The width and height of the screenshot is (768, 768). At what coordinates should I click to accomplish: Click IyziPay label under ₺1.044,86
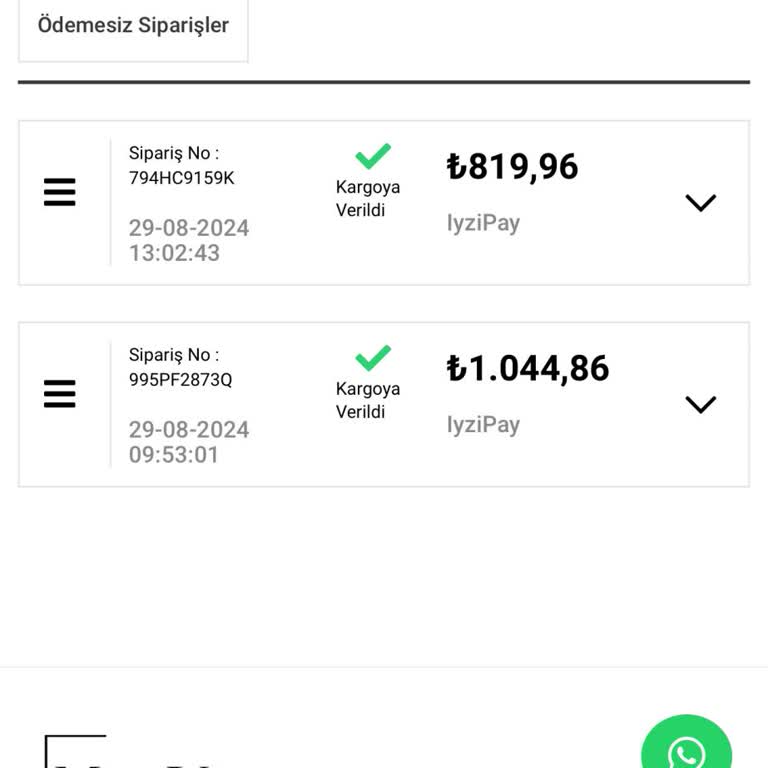pyautogui.click(x=483, y=425)
